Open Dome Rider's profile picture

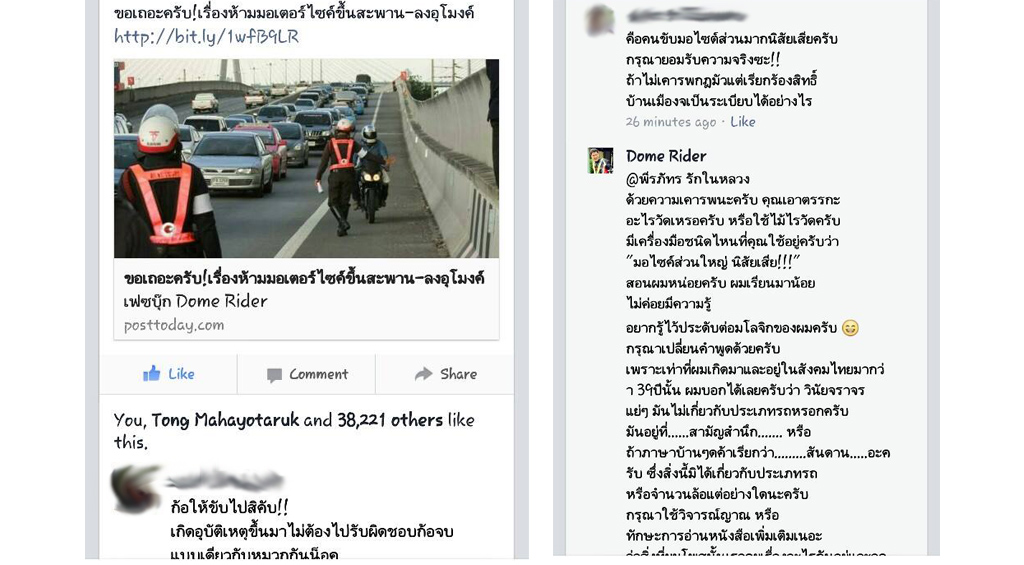coord(600,161)
